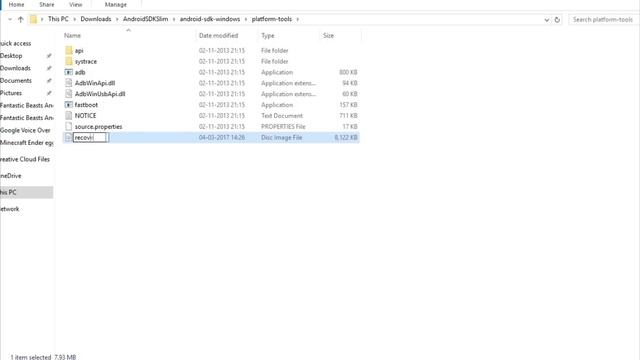Sort by Size column header
This screenshot has height=360, width=640.
pyautogui.click(x=329, y=36)
